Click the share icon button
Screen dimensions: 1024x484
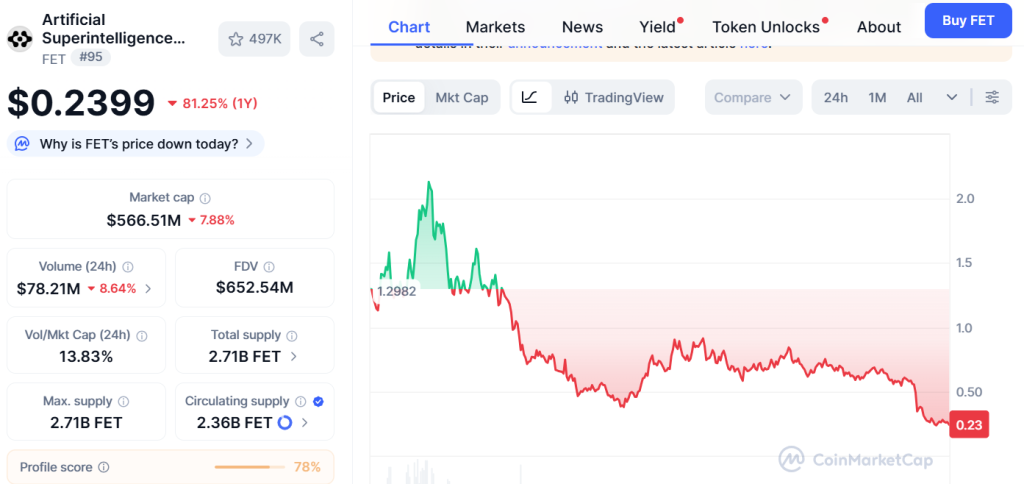pos(317,39)
